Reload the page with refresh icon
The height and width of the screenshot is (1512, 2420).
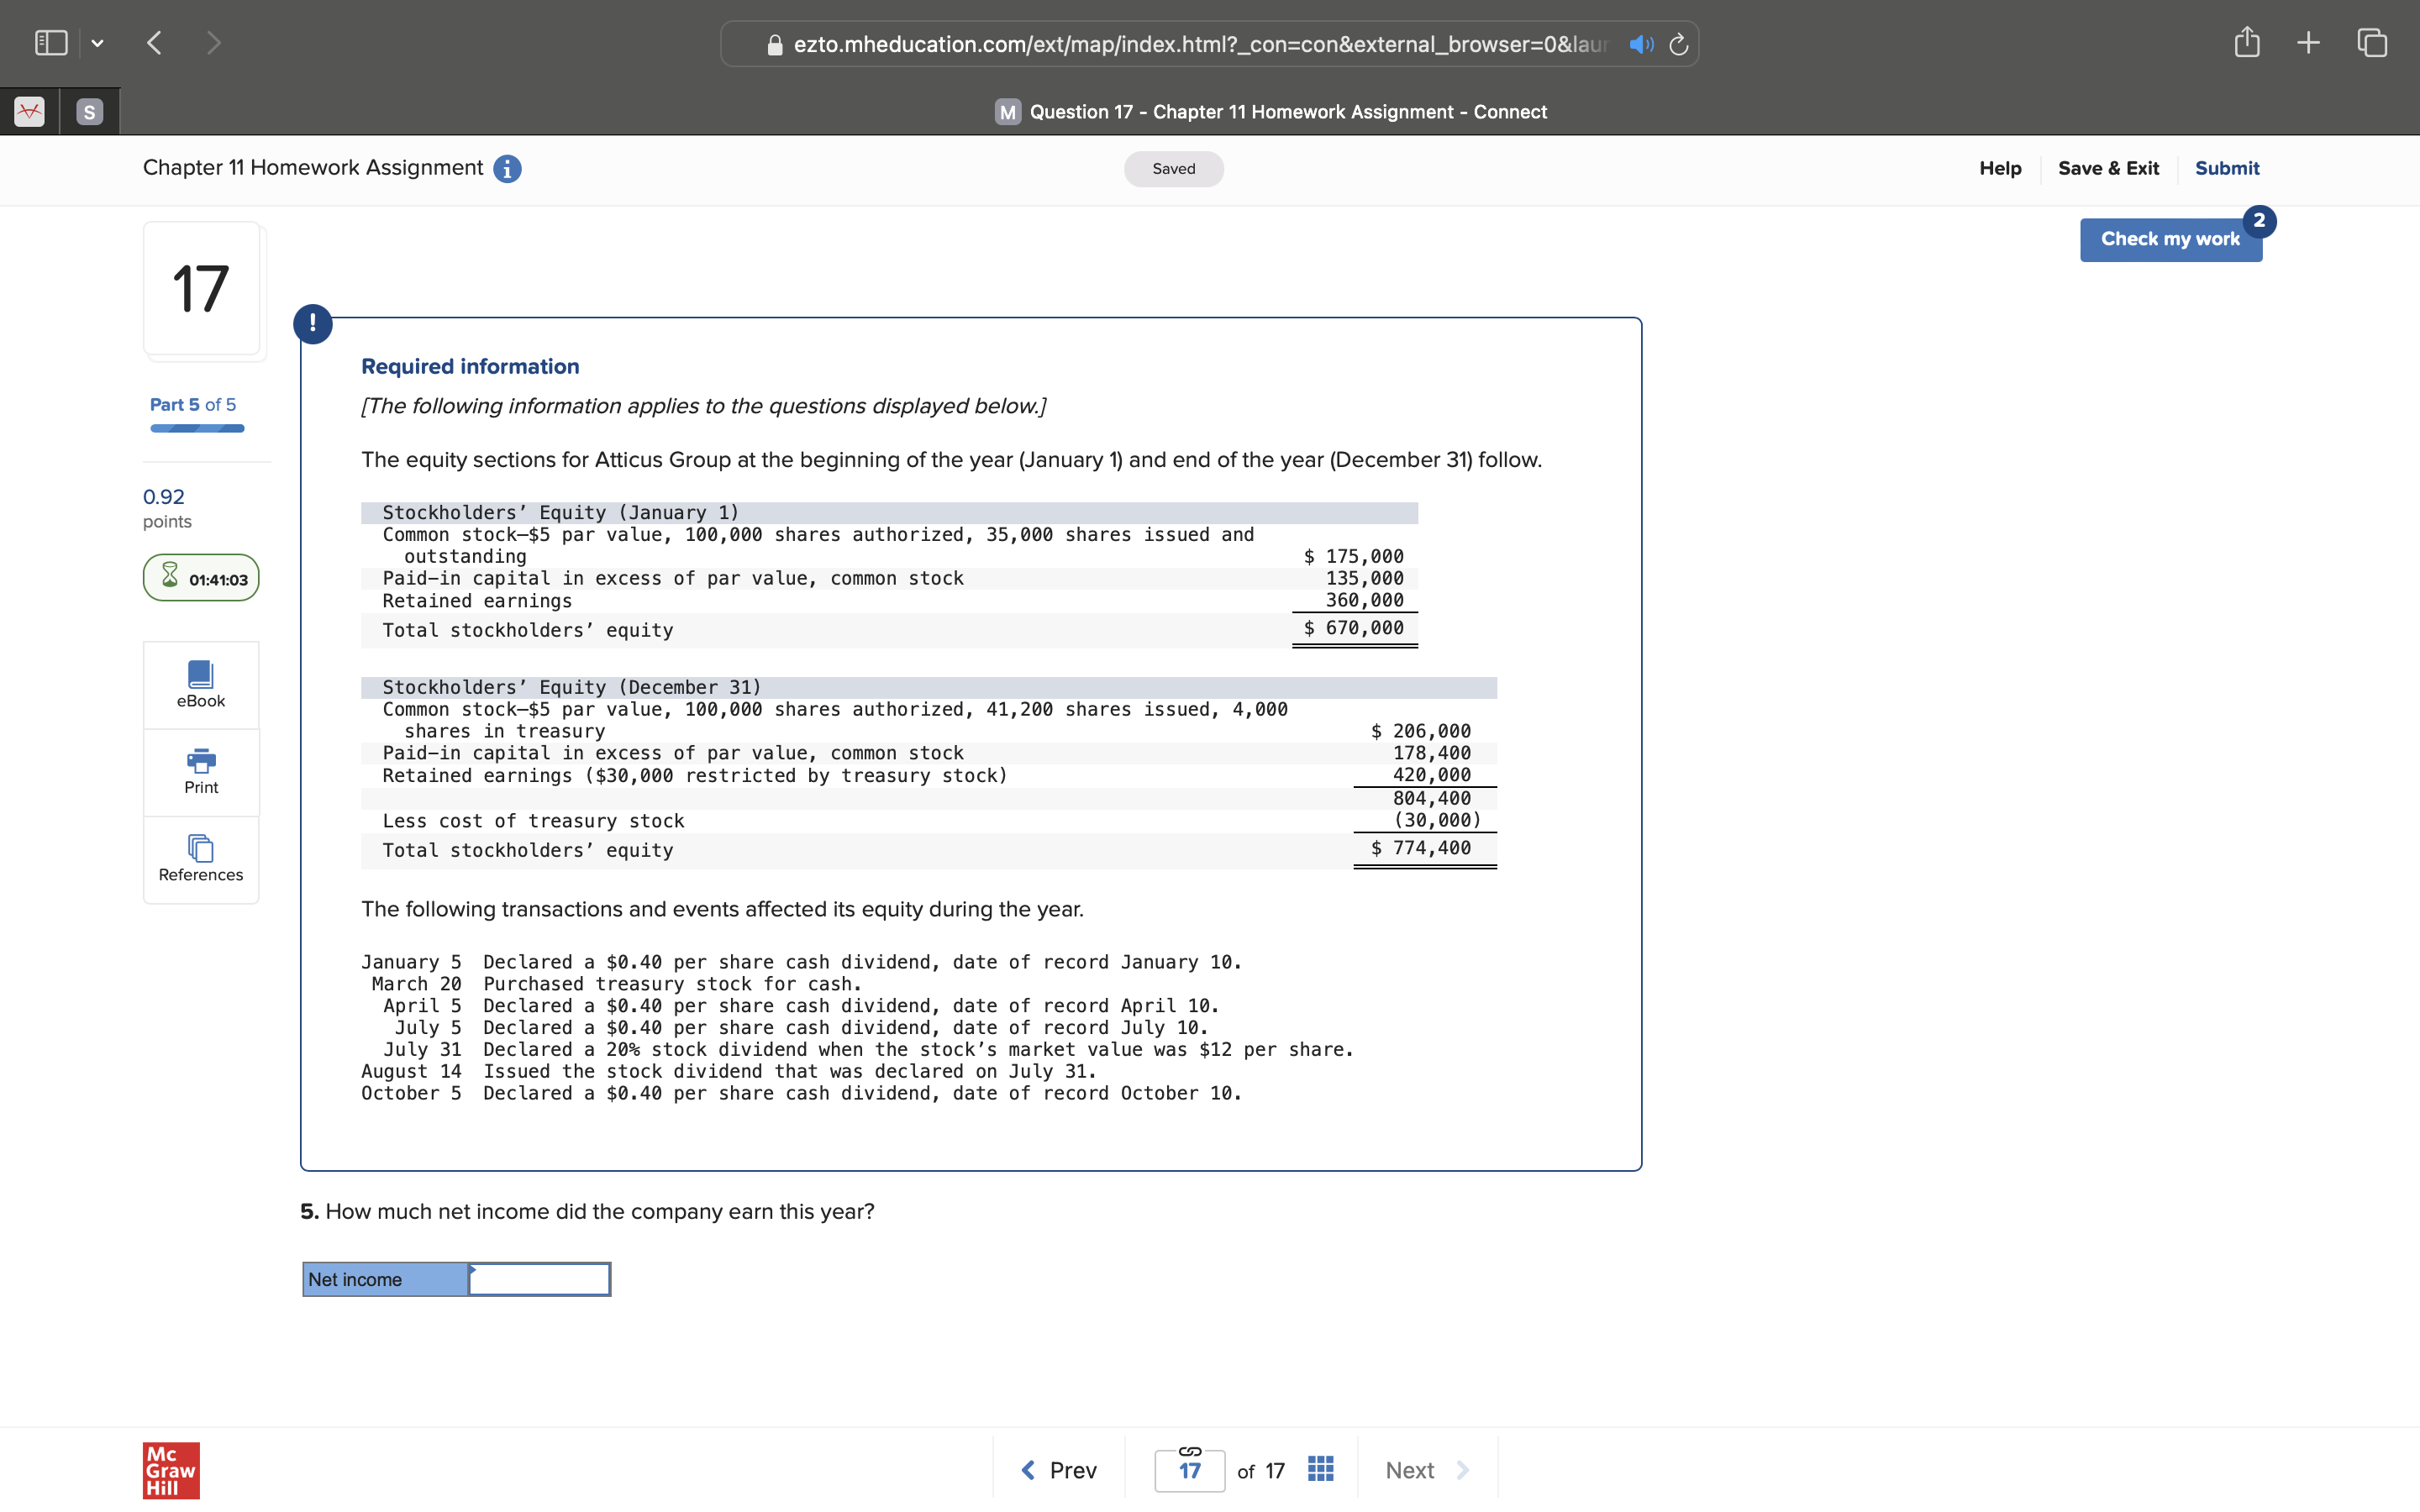pos(1679,45)
